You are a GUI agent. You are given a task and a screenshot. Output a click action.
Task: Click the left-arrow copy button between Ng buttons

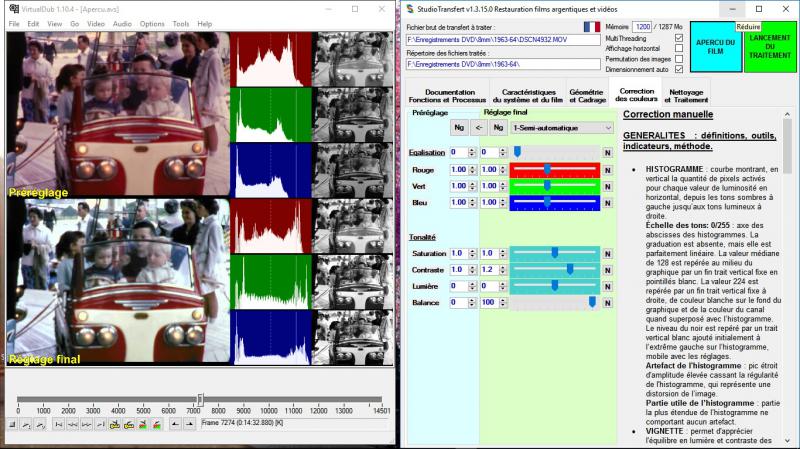pos(479,128)
